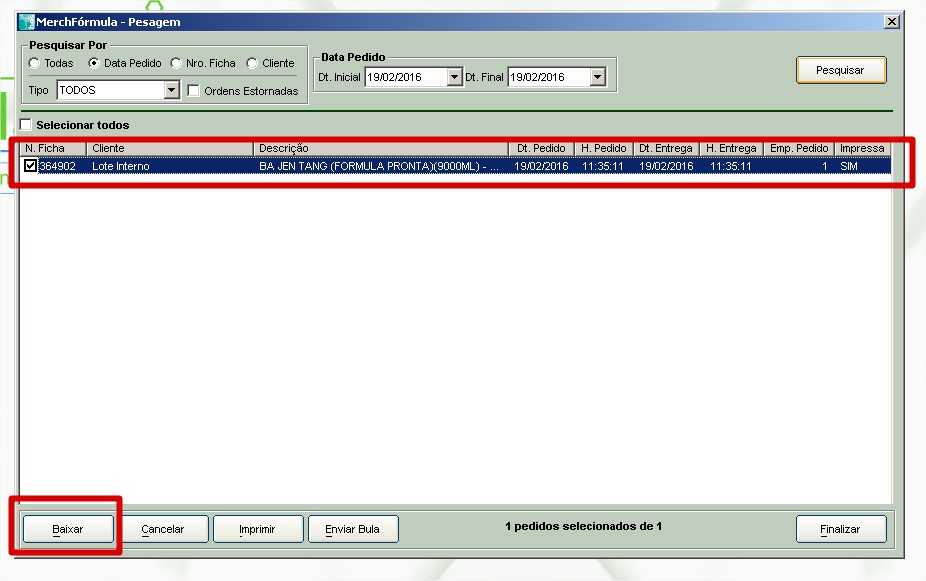Choose the Nro. Ficha search option
Image resolution: width=926 pixels, height=581 pixels.
pyautogui.click(x=177, y=63)
